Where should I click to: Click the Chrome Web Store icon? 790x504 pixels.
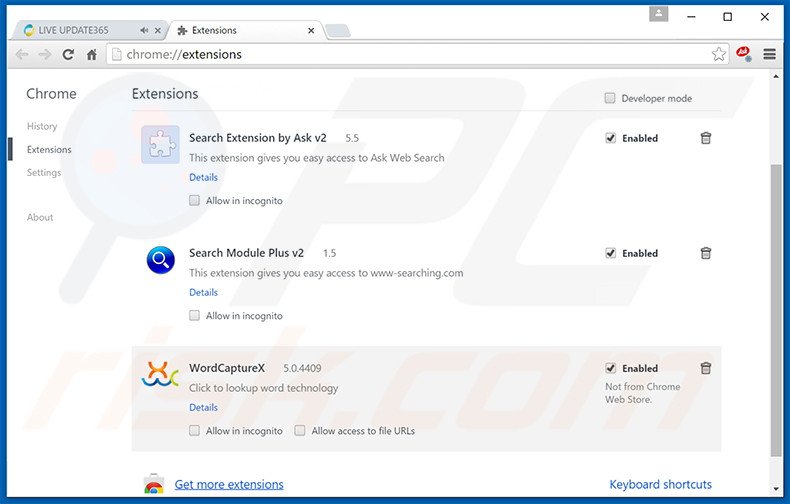point(154,483)
